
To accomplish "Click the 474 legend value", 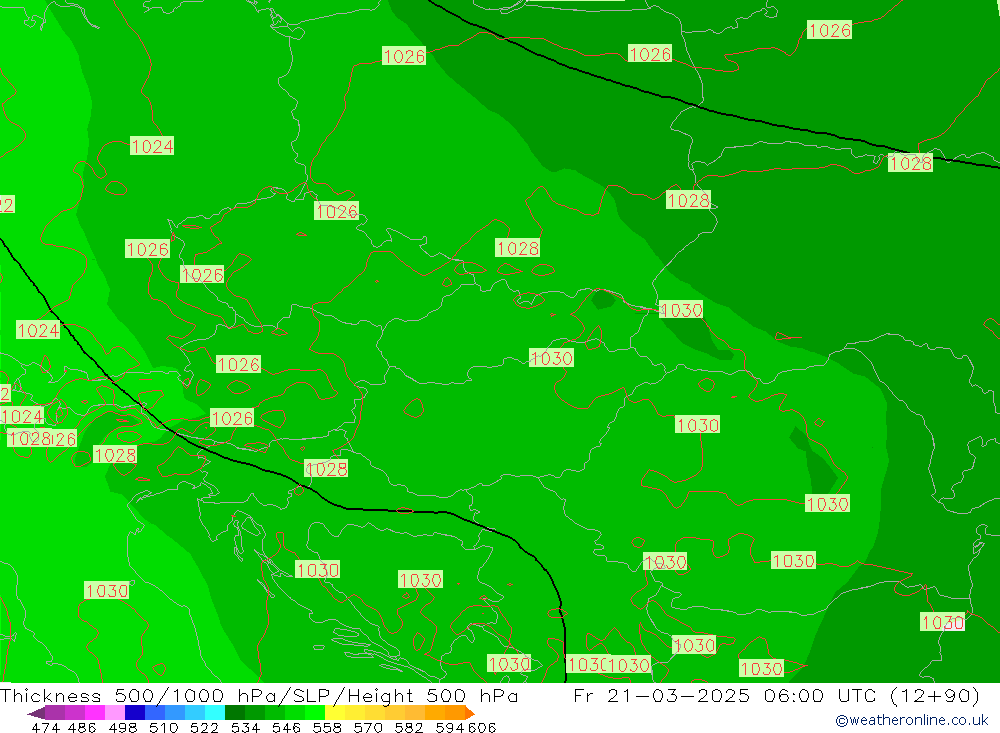I will (46, 727).
